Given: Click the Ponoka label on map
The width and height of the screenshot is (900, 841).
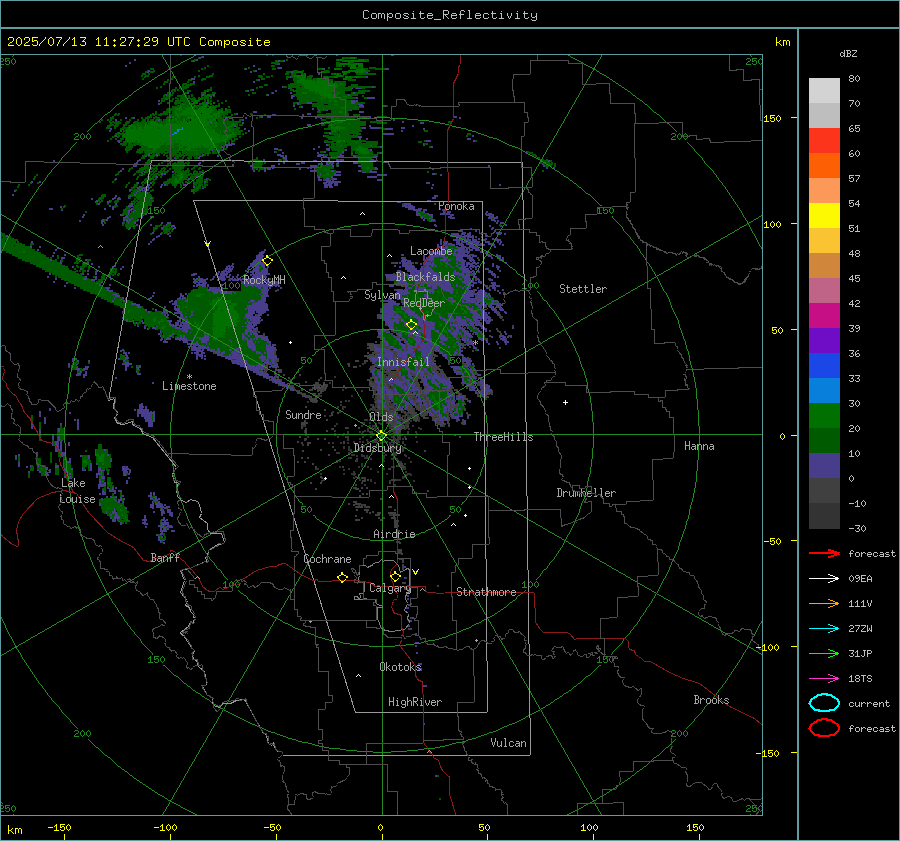Looking at the screenshot, I should (456, 206).
